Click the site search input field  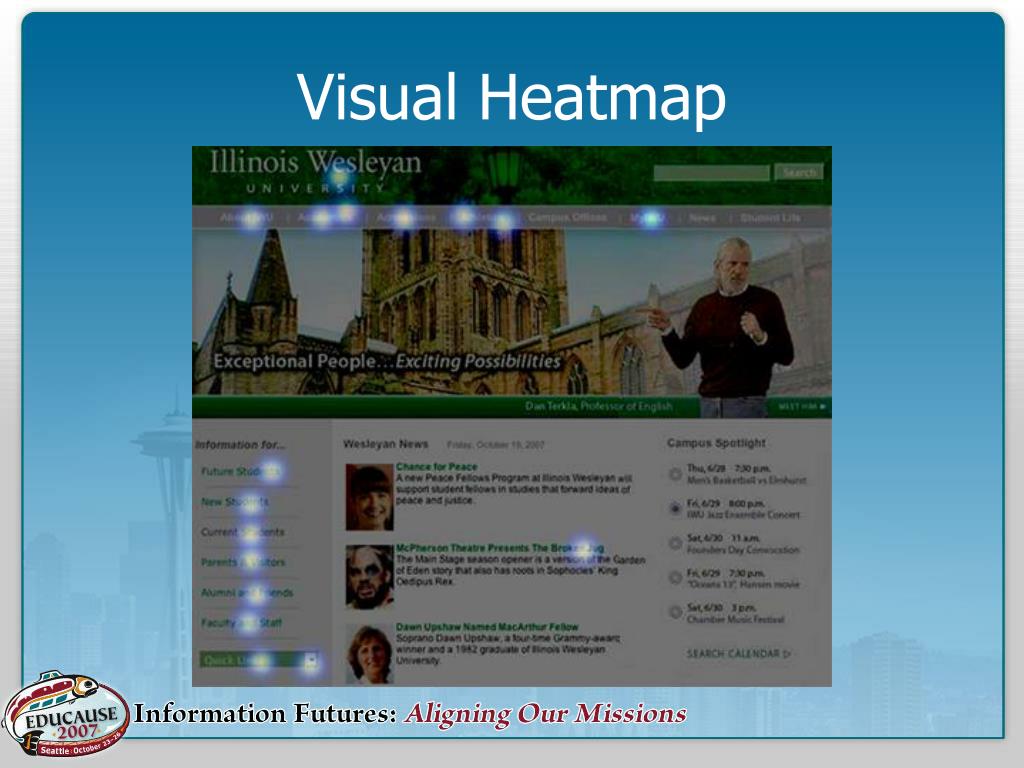point(711,172)
